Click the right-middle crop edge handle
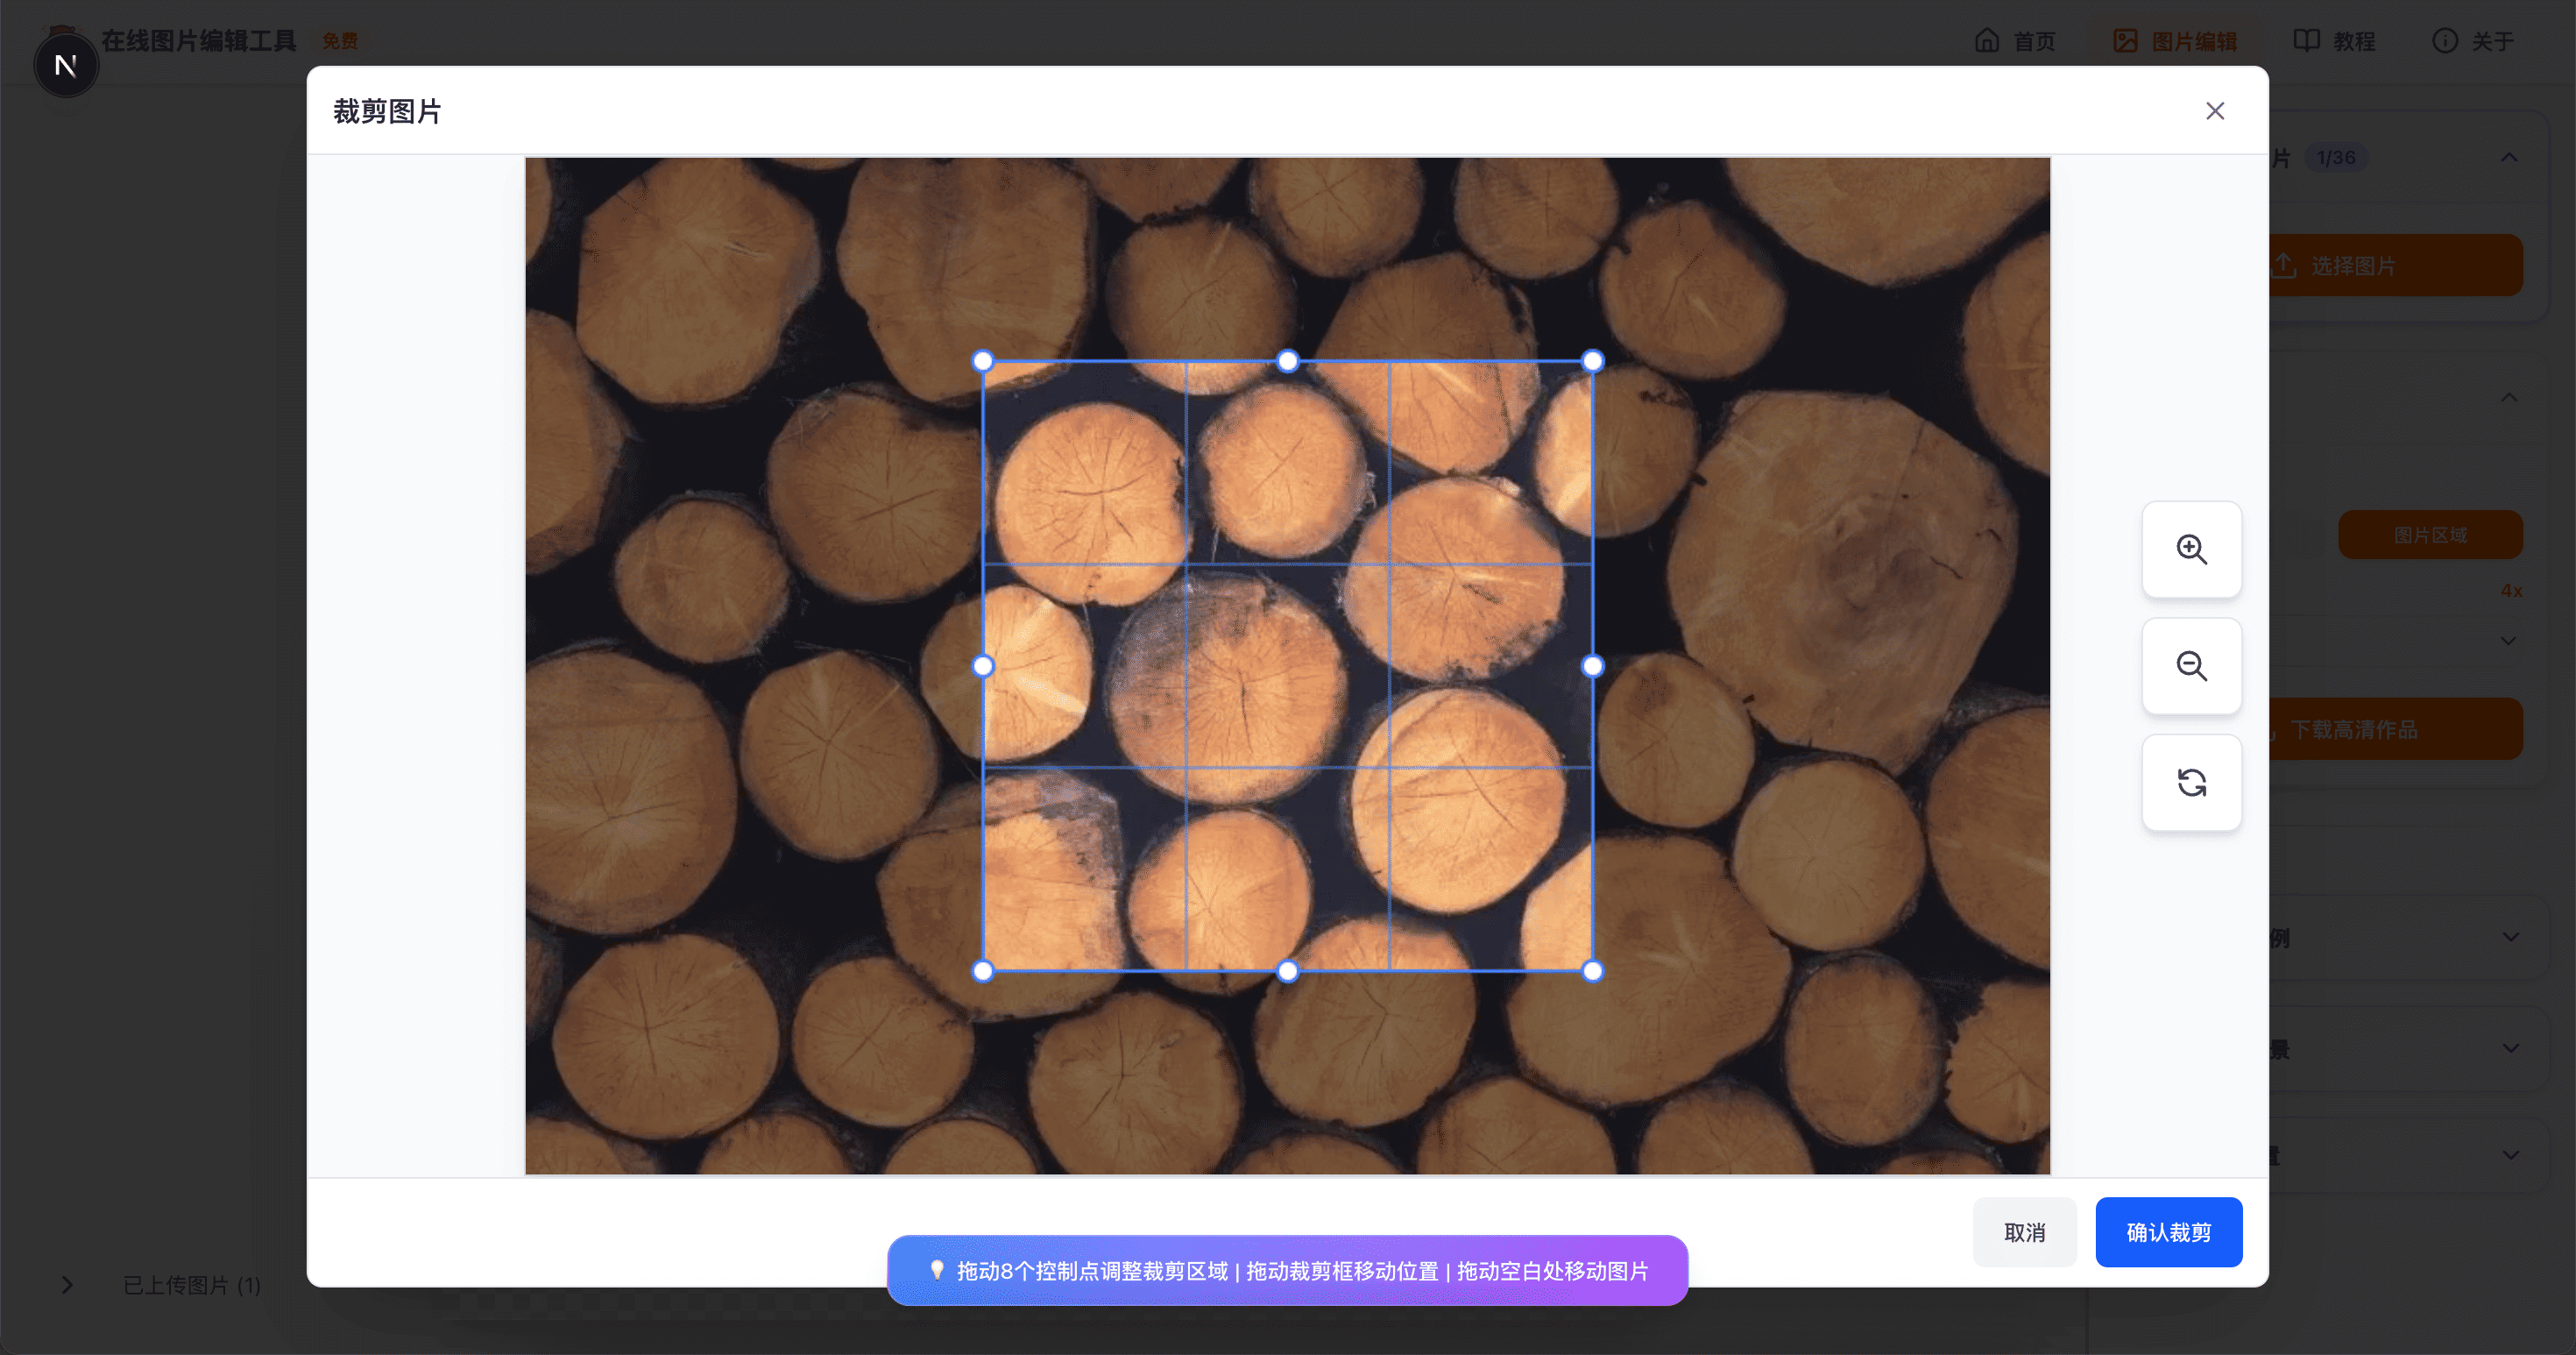This screenshot has width=2576, height=1355. pyautogui.click(x=1592, y=666)
